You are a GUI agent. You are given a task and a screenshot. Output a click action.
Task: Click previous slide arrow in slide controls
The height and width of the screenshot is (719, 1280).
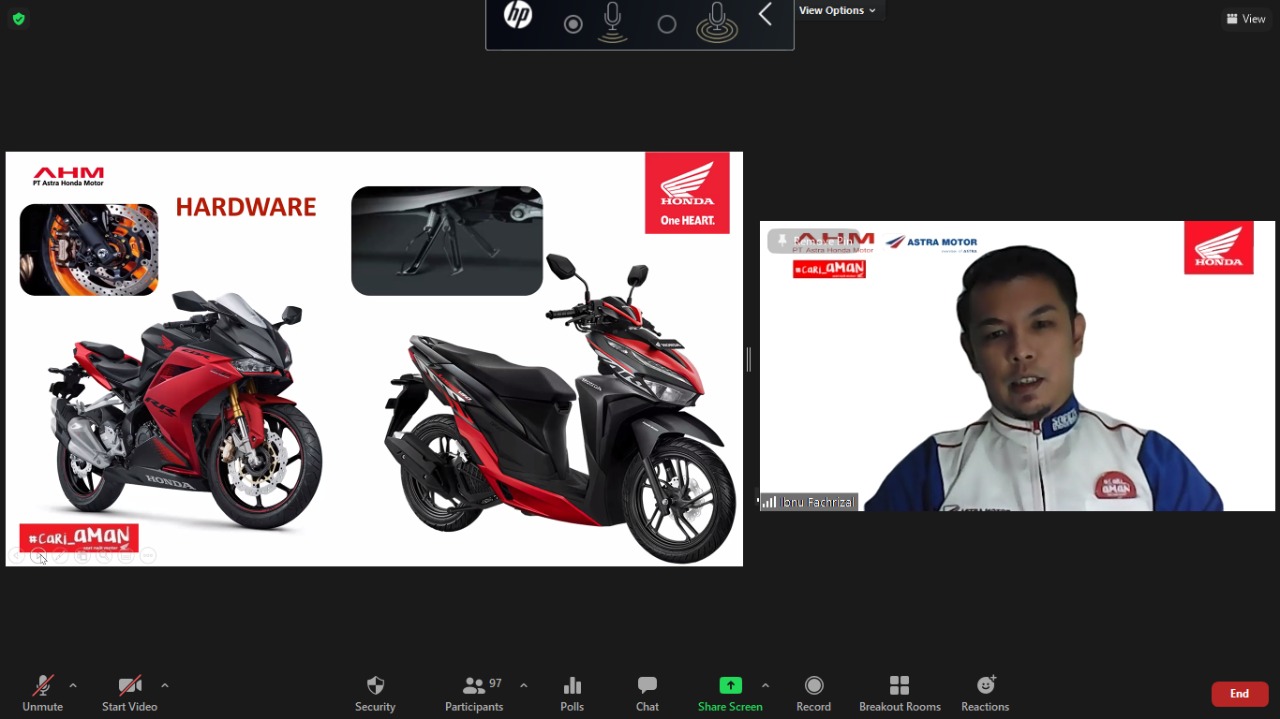(17, 555)
